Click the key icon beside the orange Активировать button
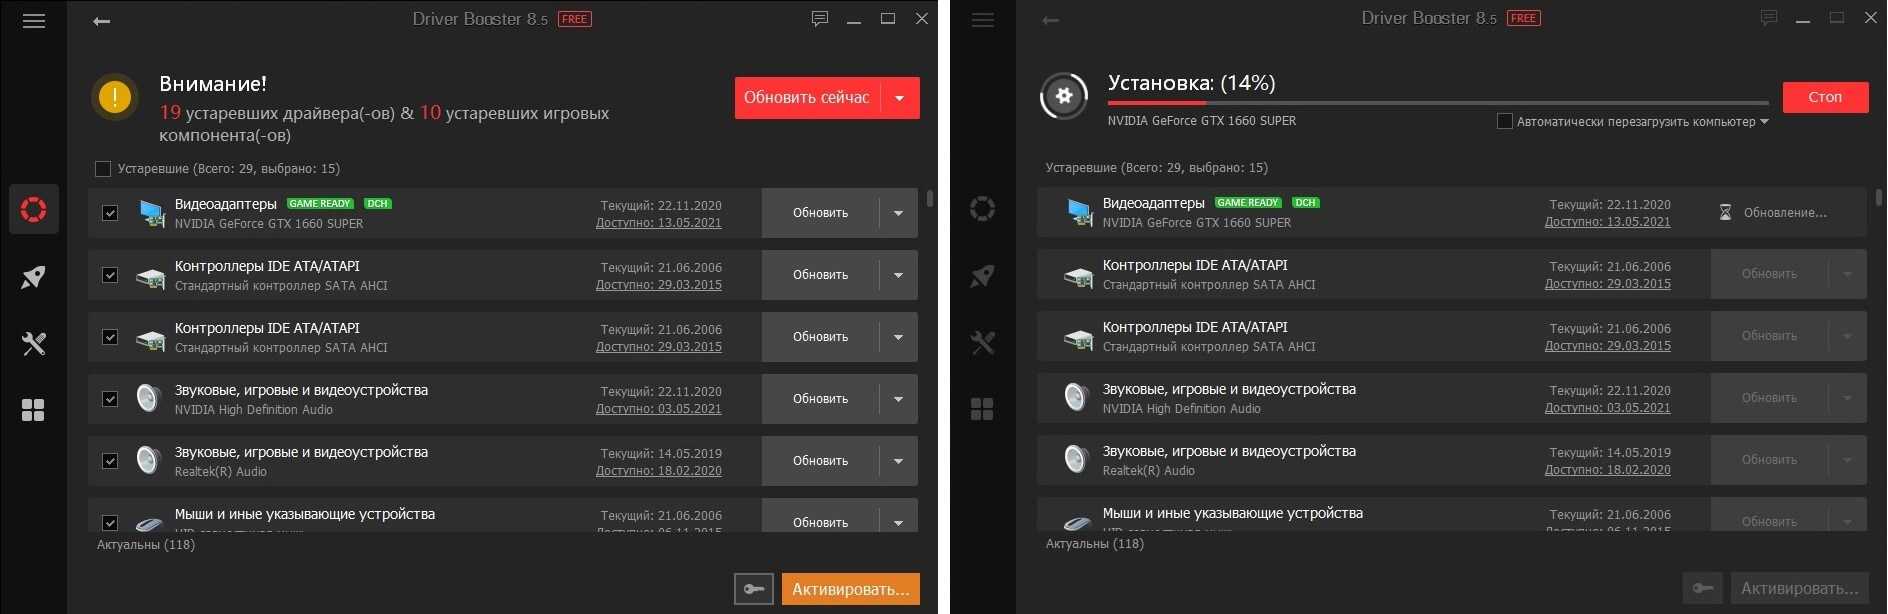This screenshot has width=1888, height=614. click(x=754, y=589)
